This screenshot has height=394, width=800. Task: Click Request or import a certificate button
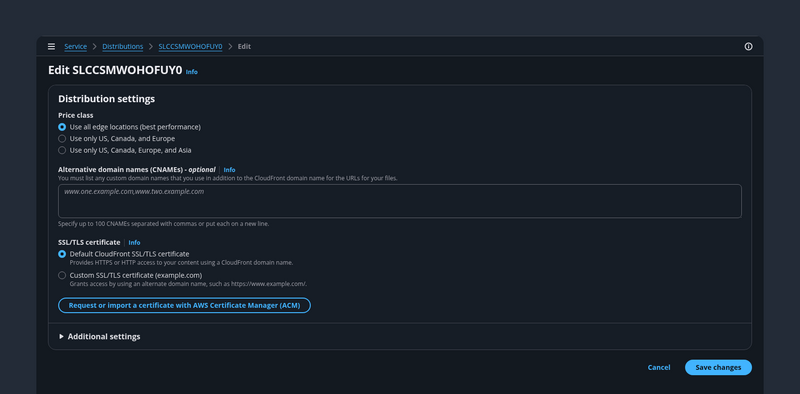click(184, 305)
